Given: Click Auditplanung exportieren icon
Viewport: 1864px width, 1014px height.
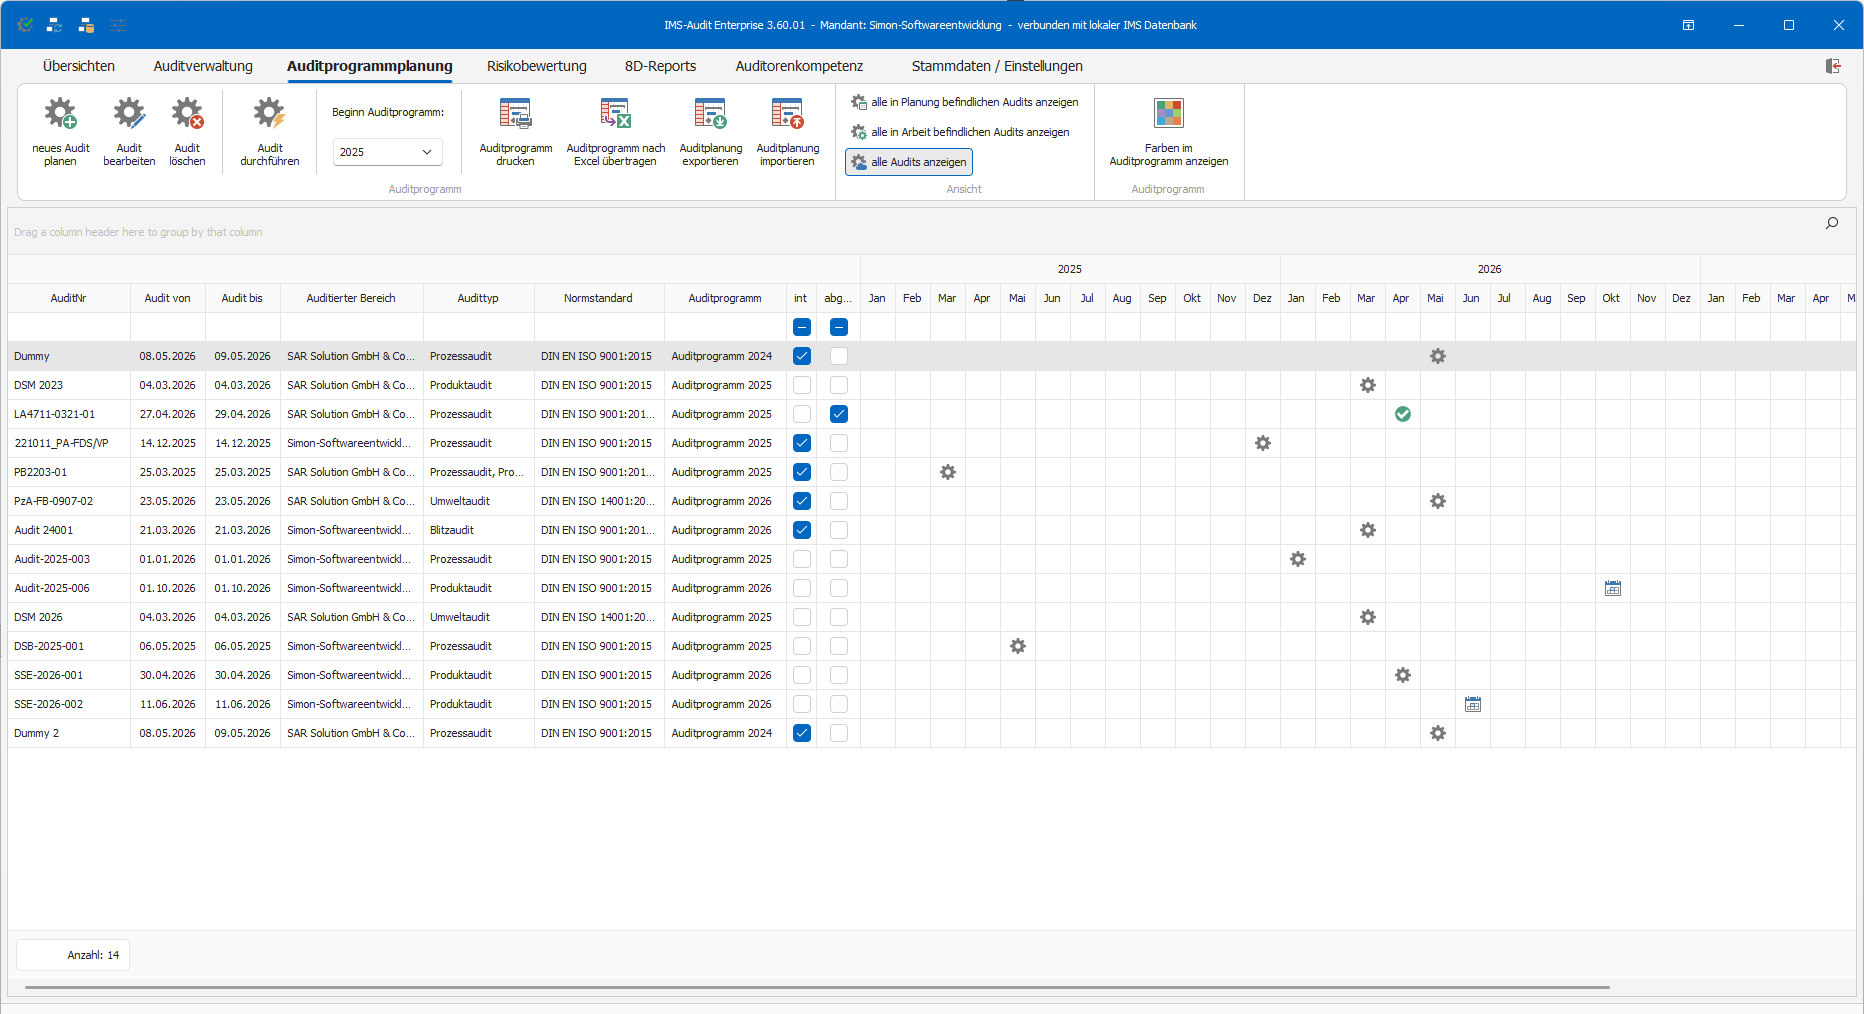Looking at the screenshot, I should tap(711, 114).
